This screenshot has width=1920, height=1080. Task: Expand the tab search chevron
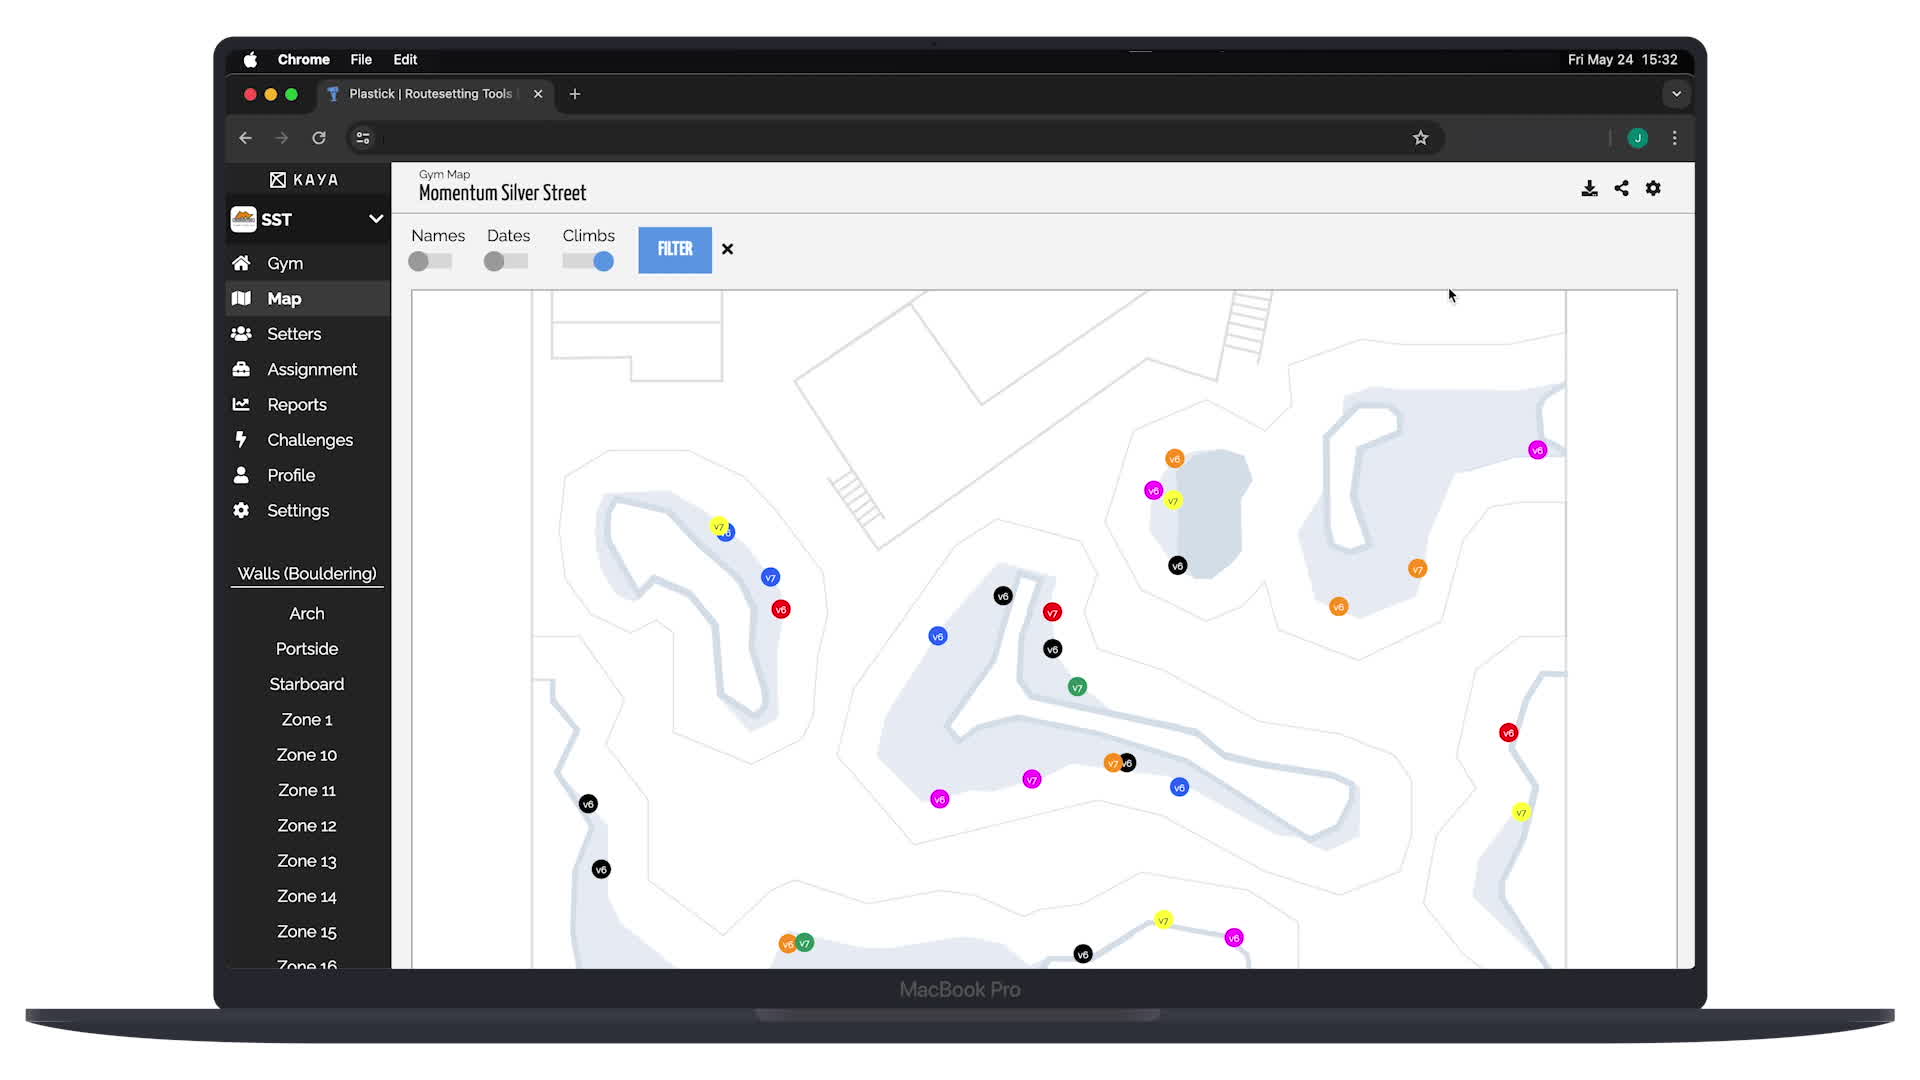1676,94
